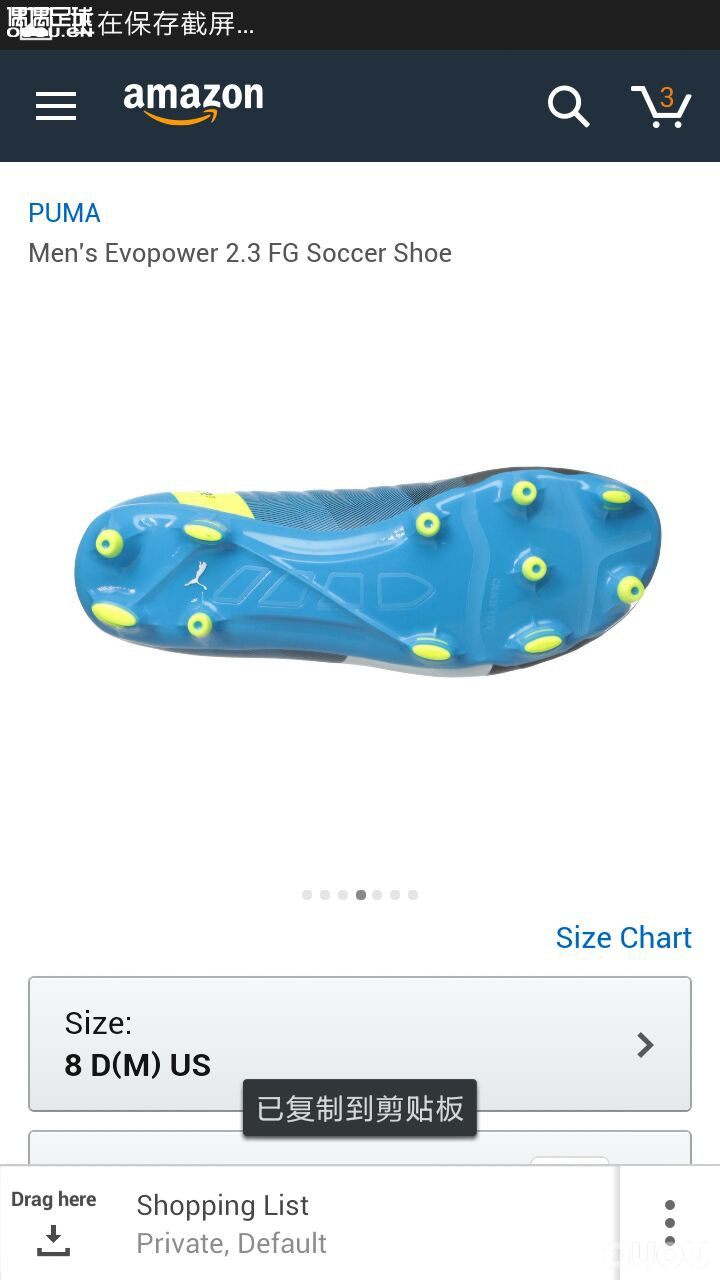Open the hamburger navigation menu
This screenshot has width=720, height=1280.
(56, 106)
